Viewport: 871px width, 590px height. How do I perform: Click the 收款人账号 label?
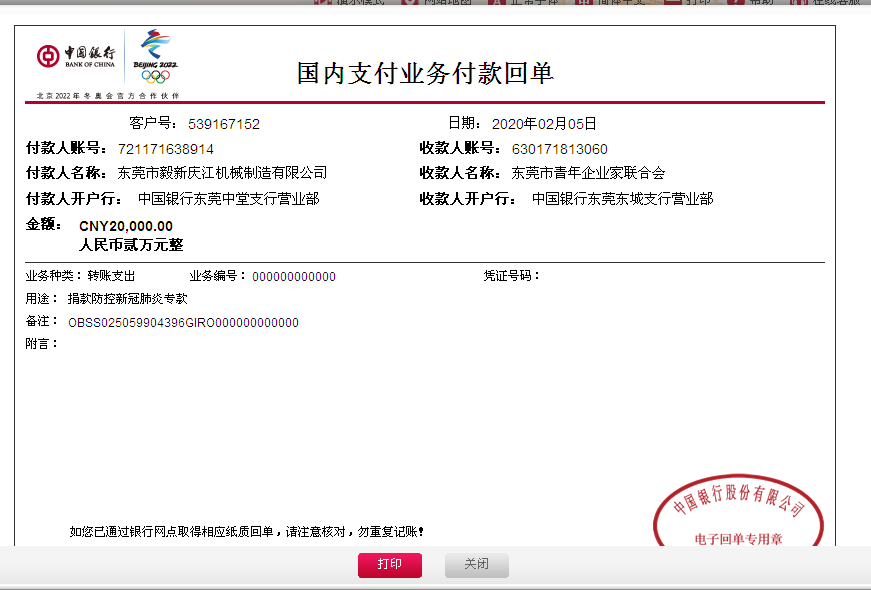click(x=460, y=148)
